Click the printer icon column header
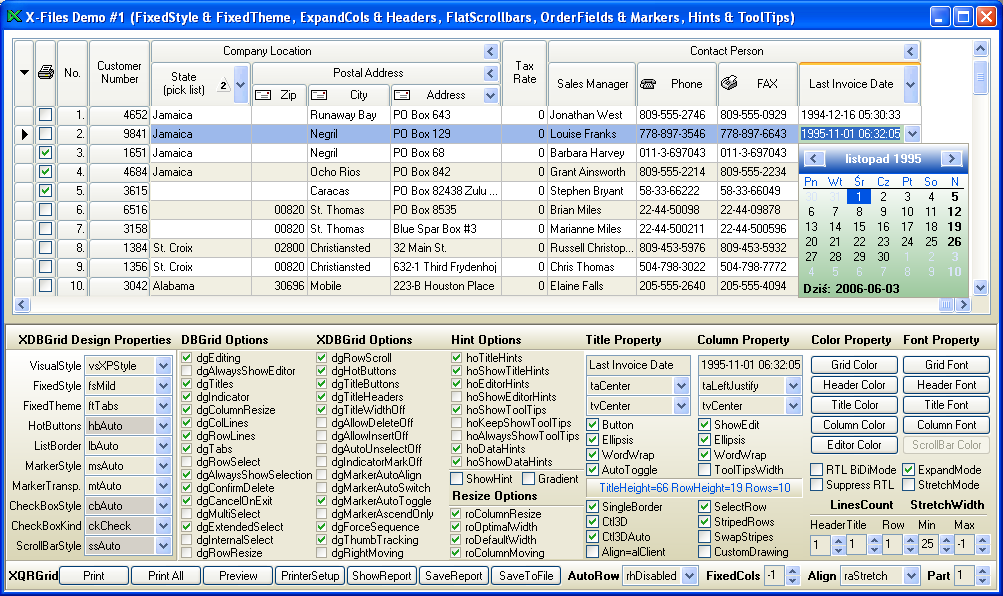Viewport: 1003px width, 596px height. (x=45, y=72)
